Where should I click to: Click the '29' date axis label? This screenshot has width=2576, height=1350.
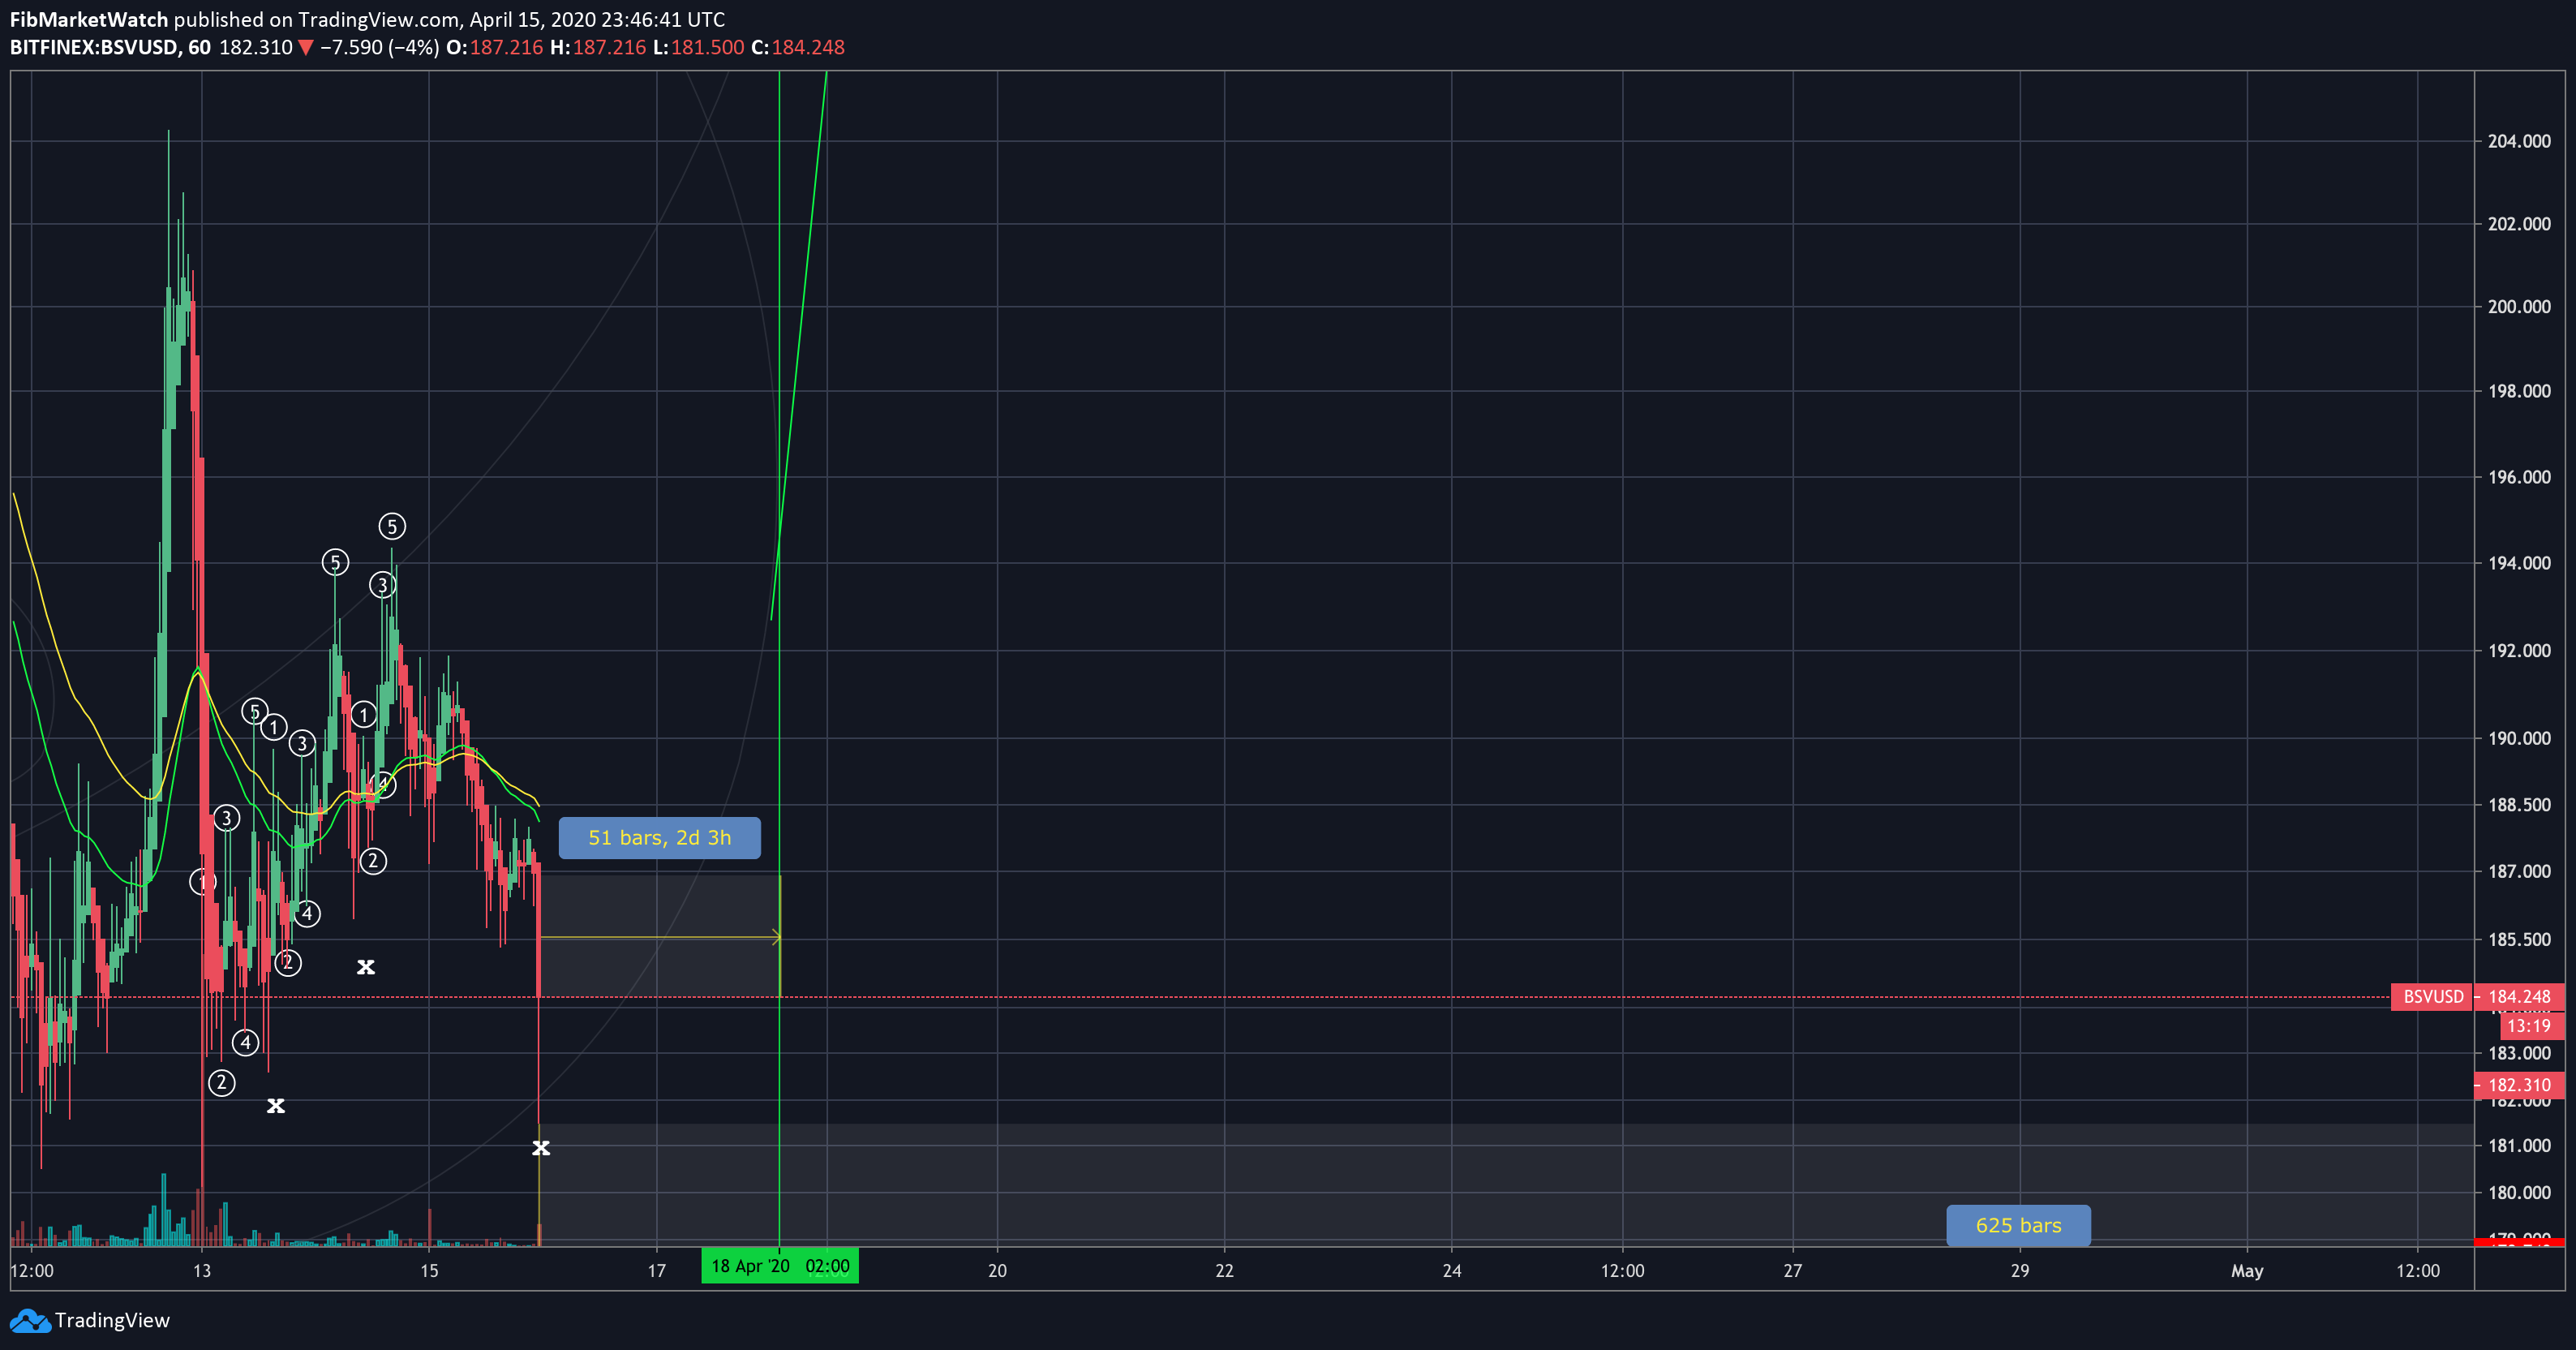[x=2020, y=1271]
